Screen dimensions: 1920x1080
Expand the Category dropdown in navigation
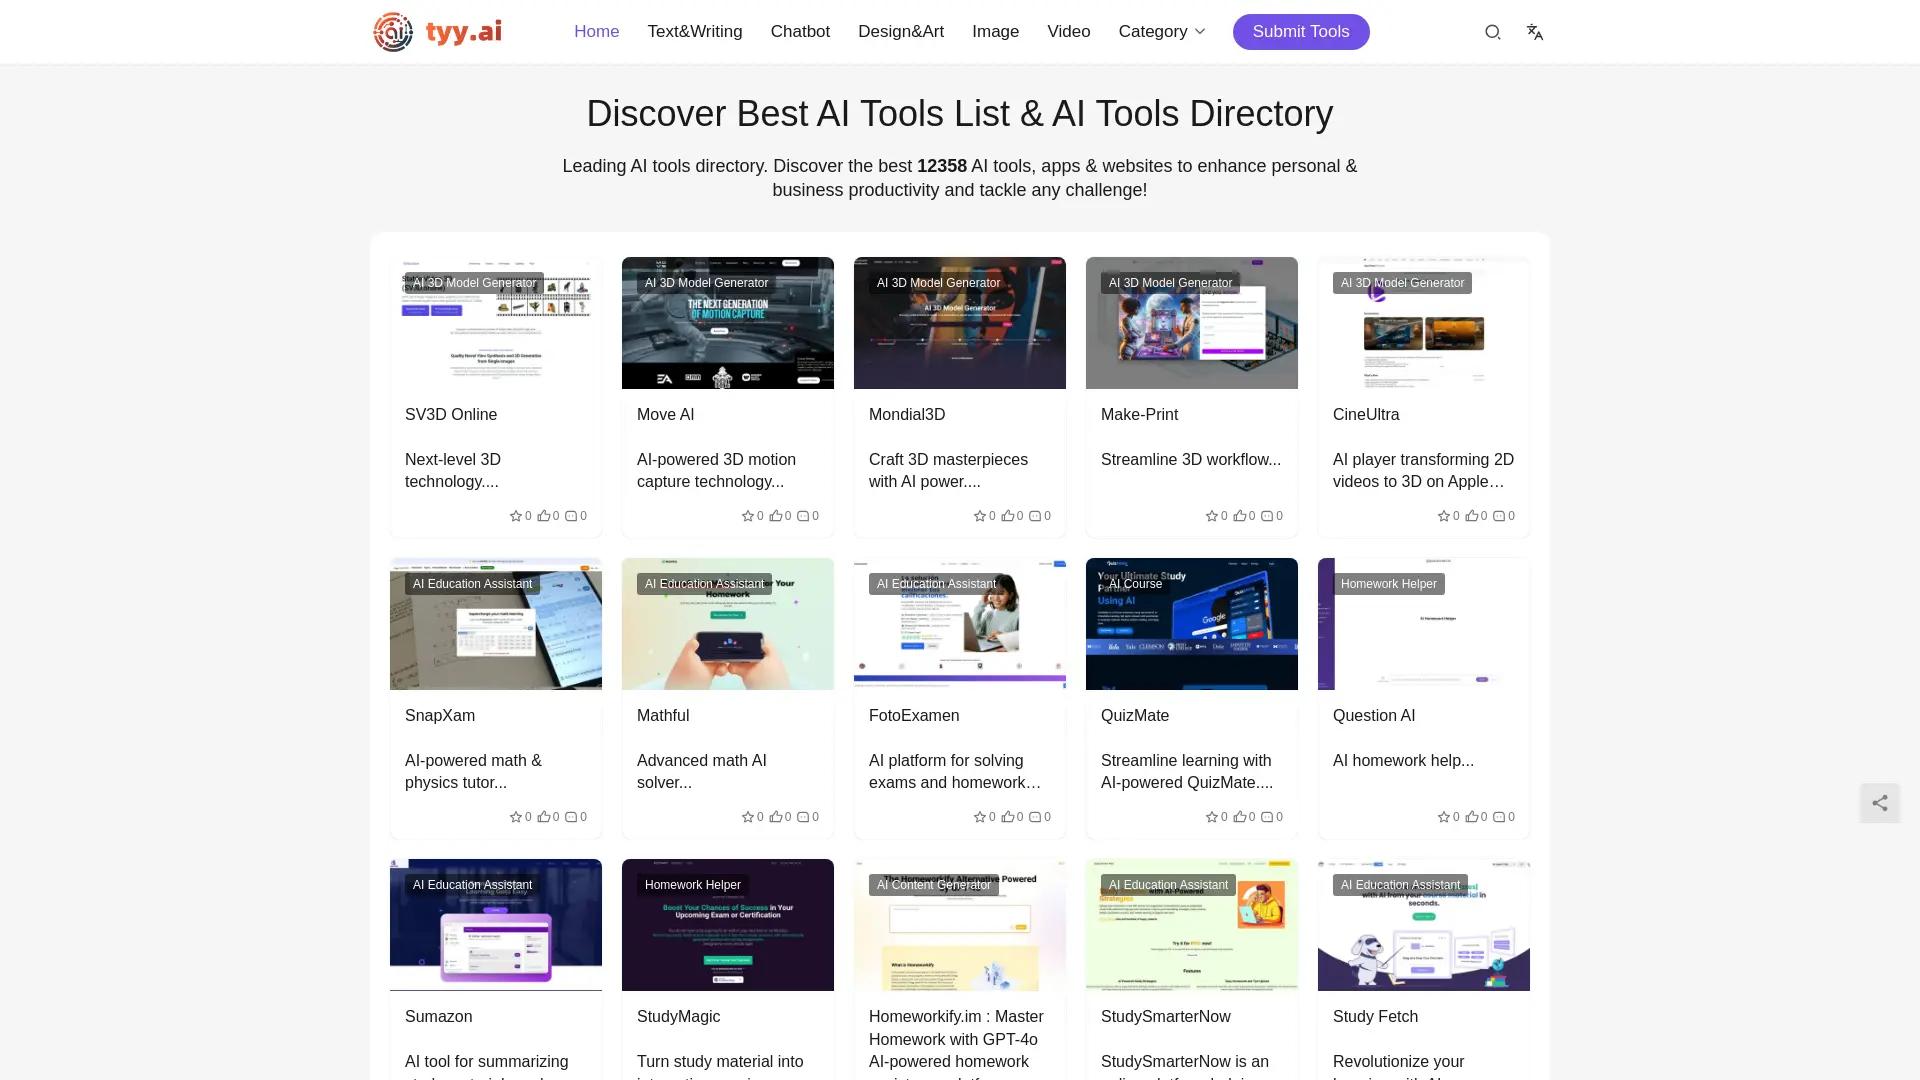1161,31
